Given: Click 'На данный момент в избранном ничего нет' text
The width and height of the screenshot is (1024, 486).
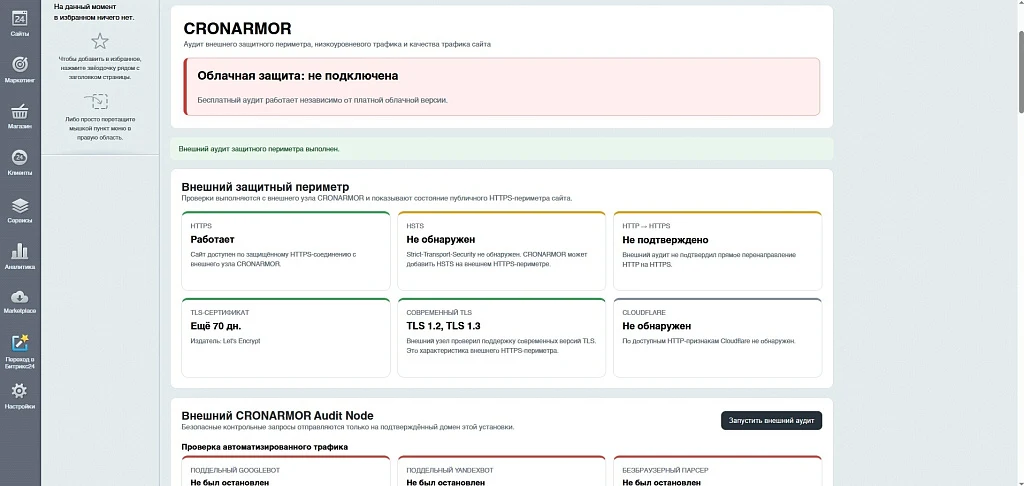Looking at the screenshot, I should coord(94,12).
